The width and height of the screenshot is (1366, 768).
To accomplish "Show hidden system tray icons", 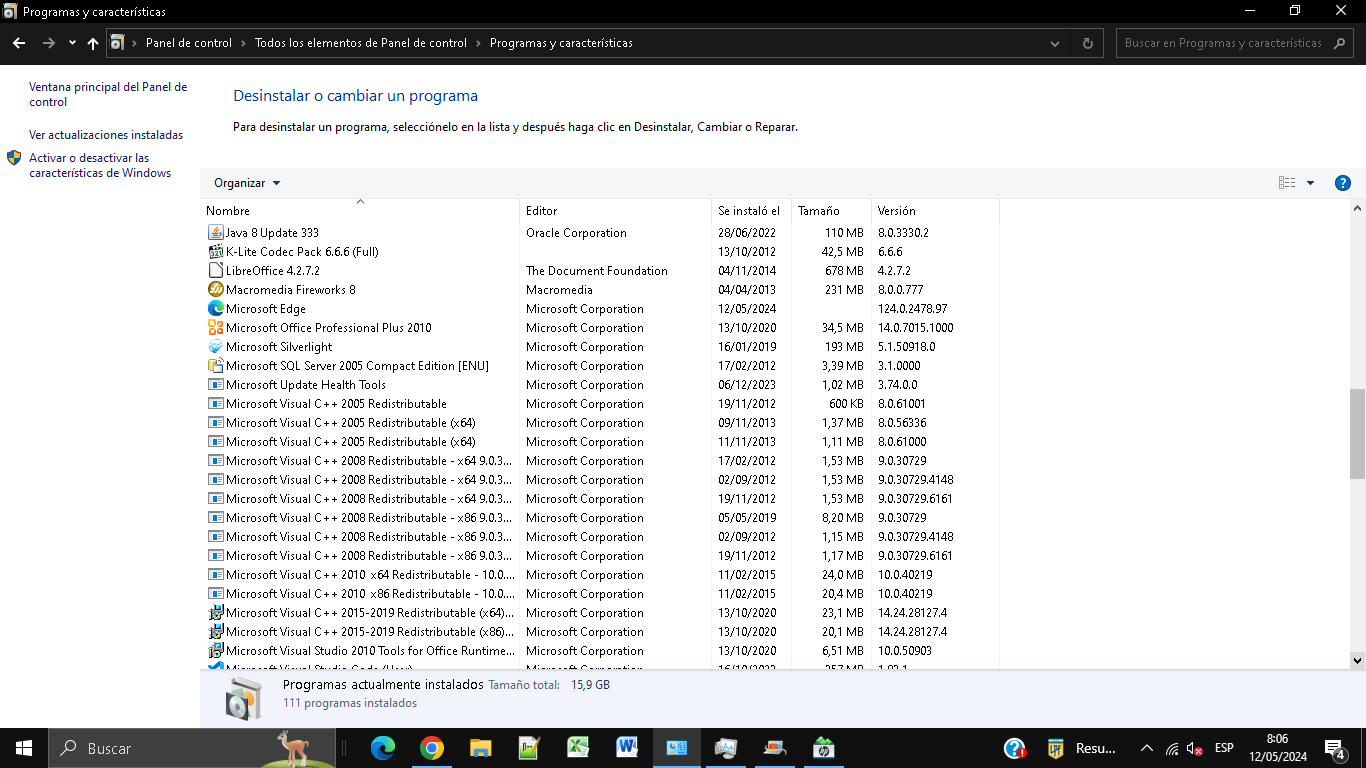I will tap(1147, 748).
